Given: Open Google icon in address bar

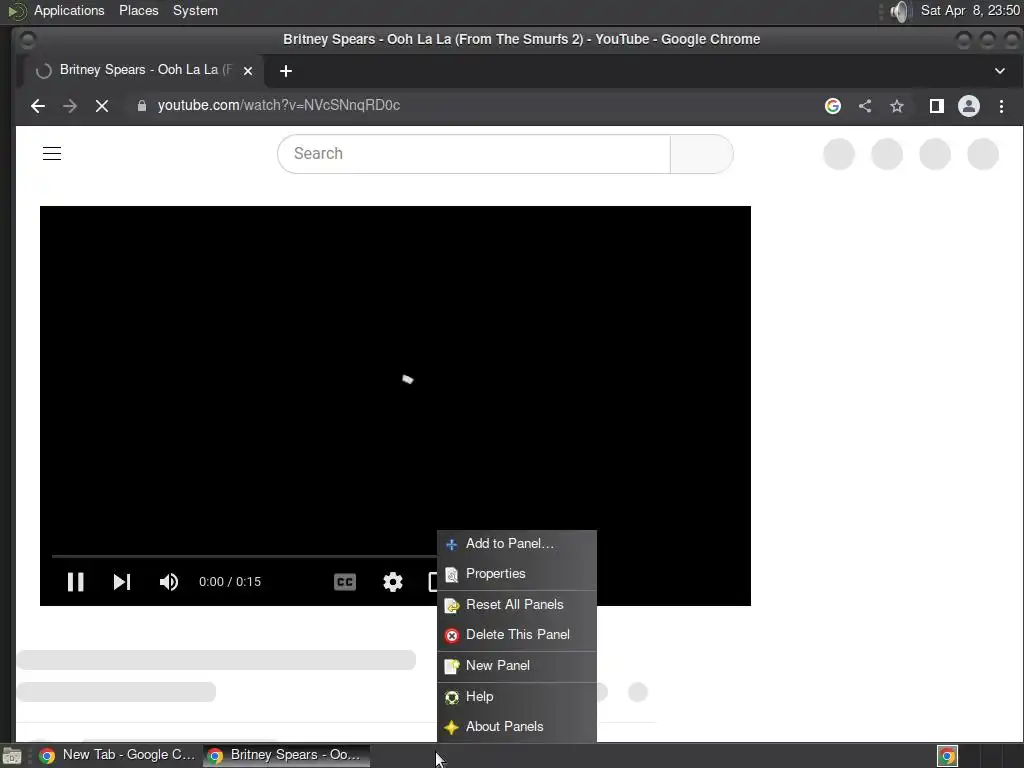Looking at the screenshot, I should (833, 106).
